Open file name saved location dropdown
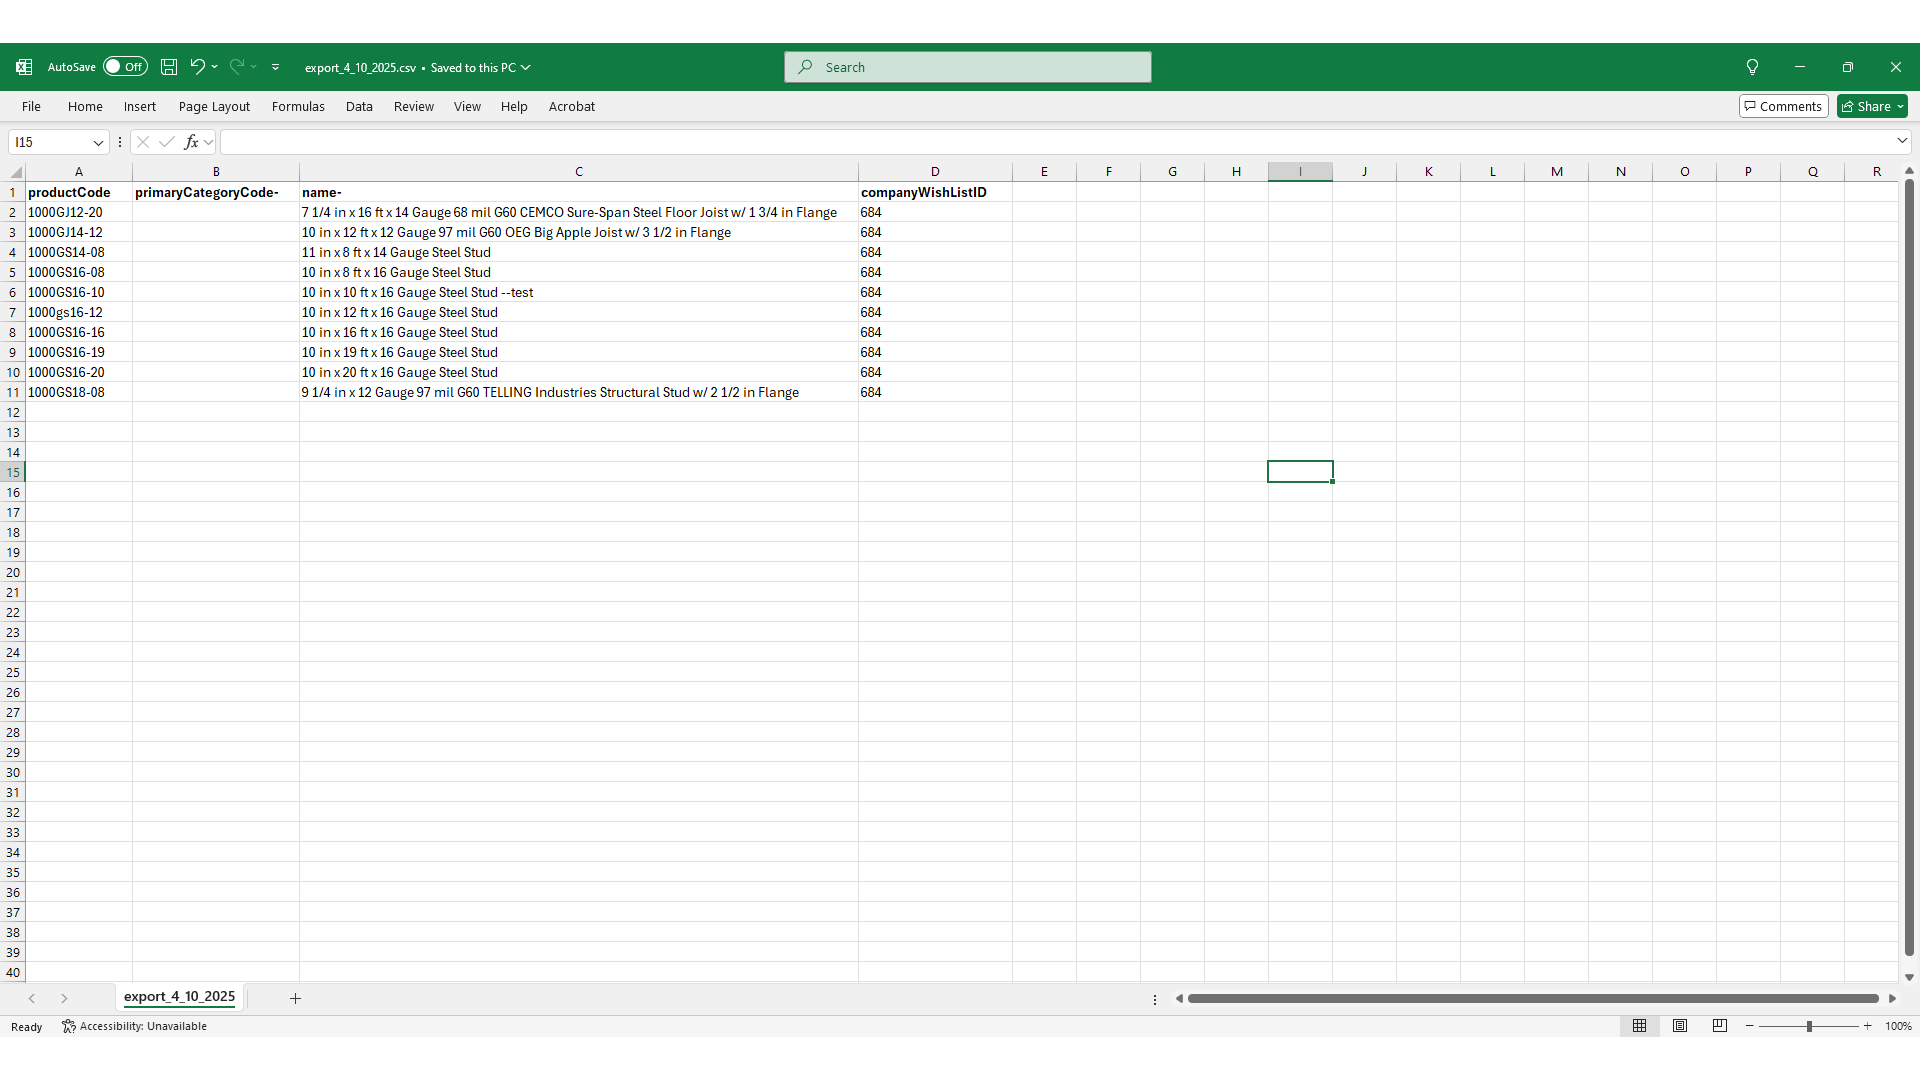The width and height of the screenshot is (1920, 1080). pyautogui.click(x=526, y=67)
